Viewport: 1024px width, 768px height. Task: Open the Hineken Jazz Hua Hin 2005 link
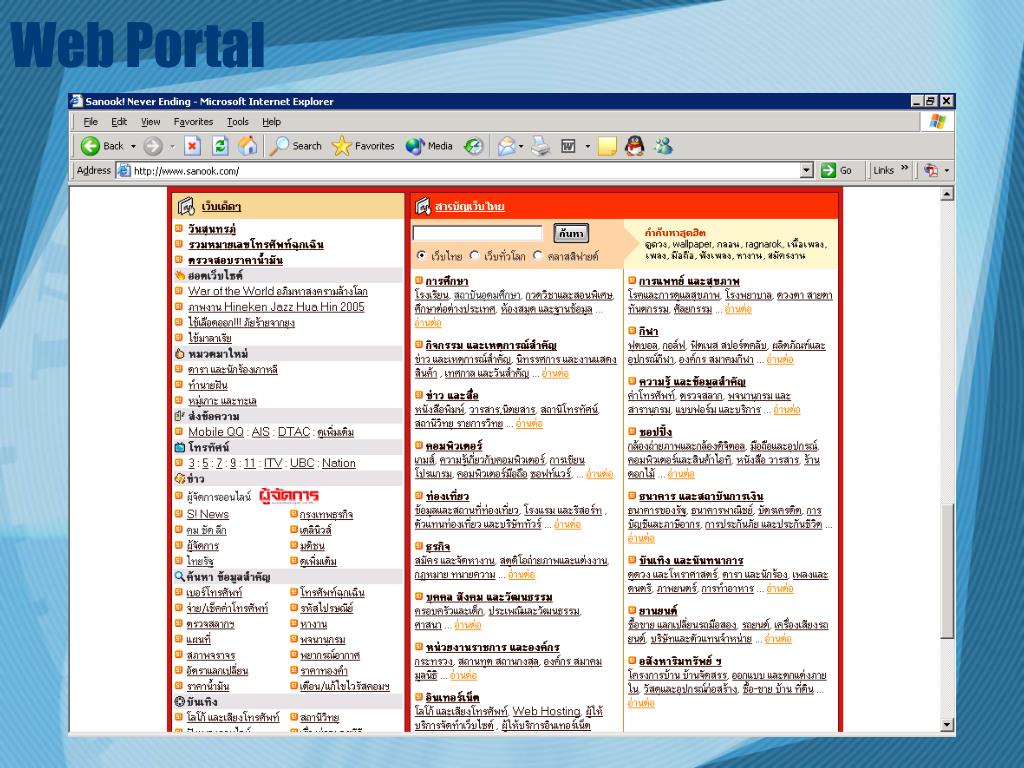pos(276,307)
